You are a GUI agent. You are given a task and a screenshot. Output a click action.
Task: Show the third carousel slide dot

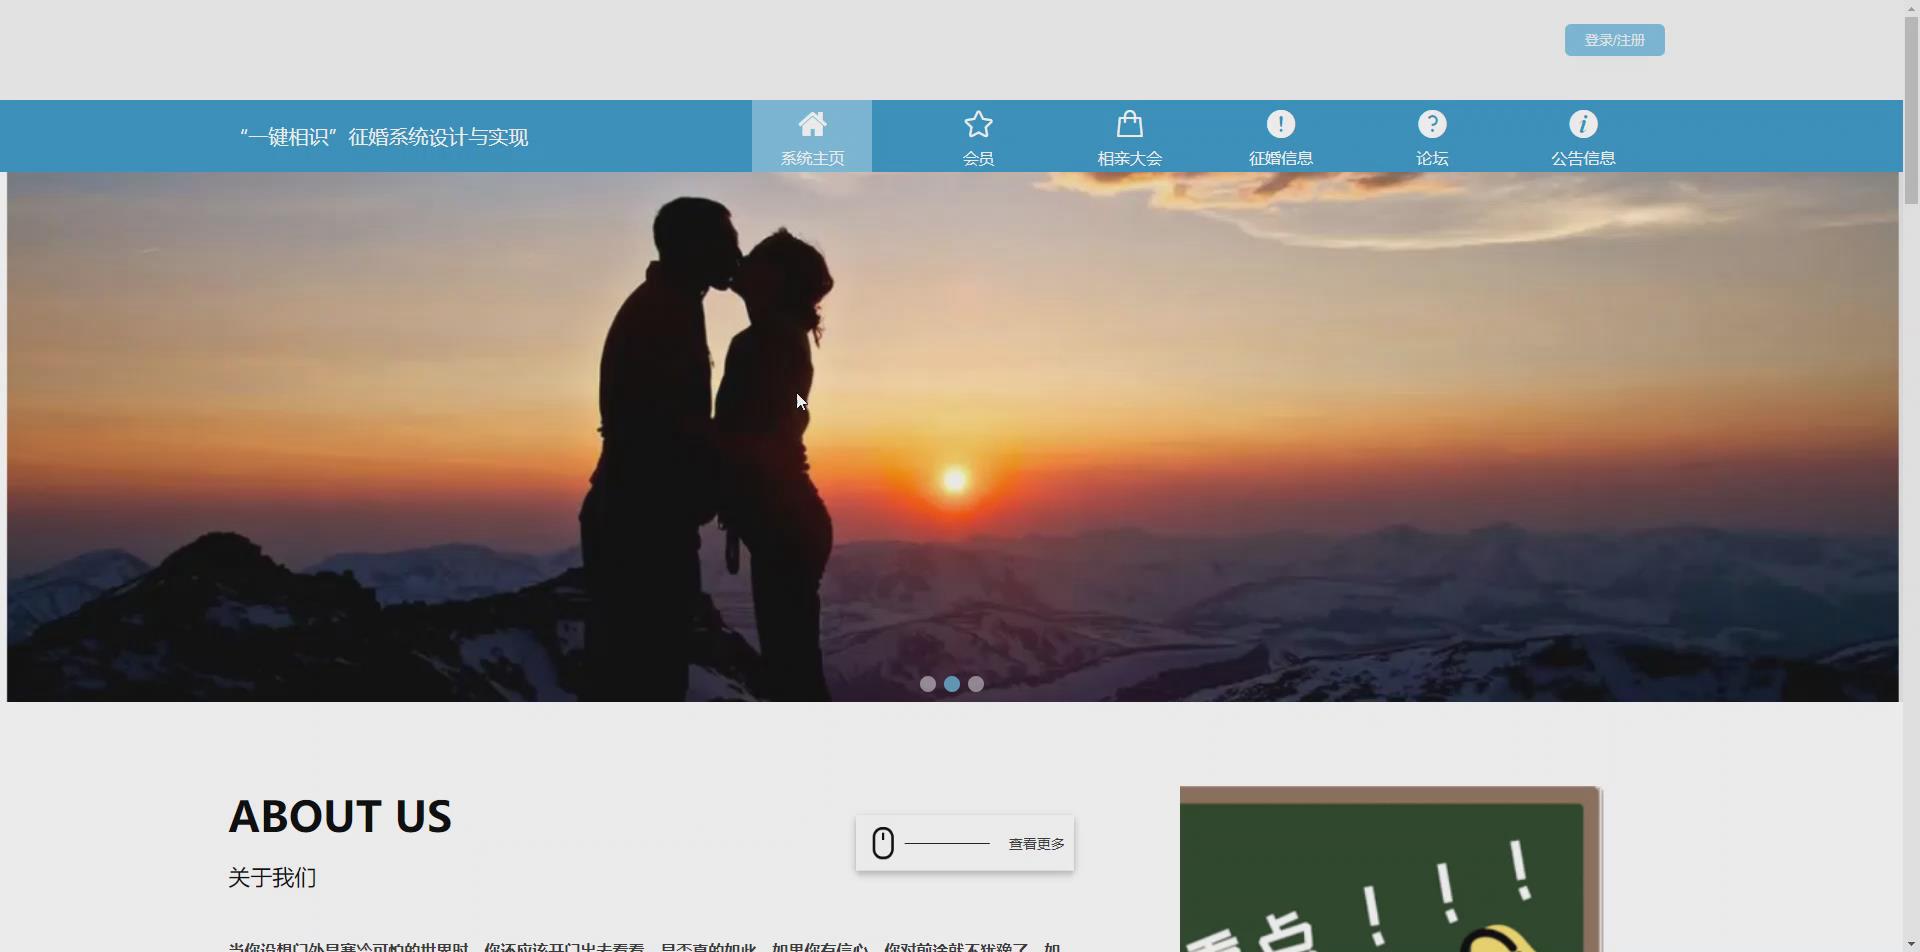click(x=976, y=684)
